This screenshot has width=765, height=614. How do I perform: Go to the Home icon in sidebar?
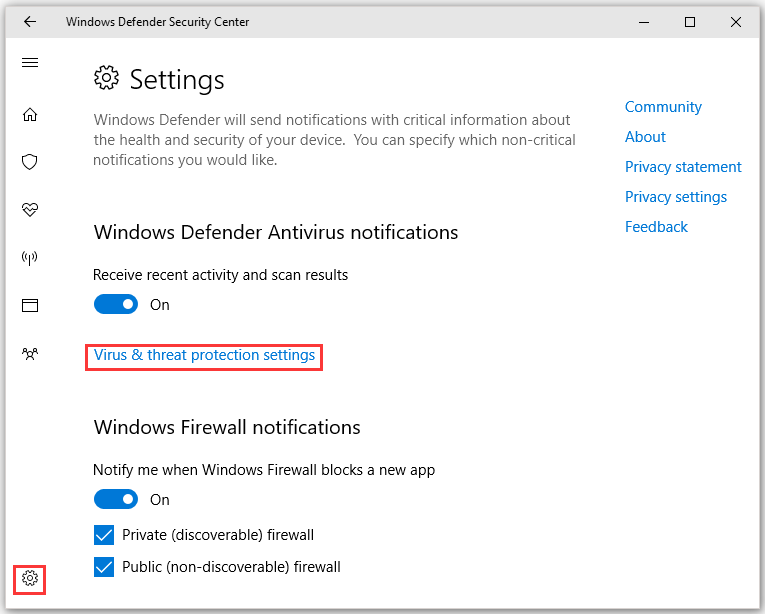point(30,114)
